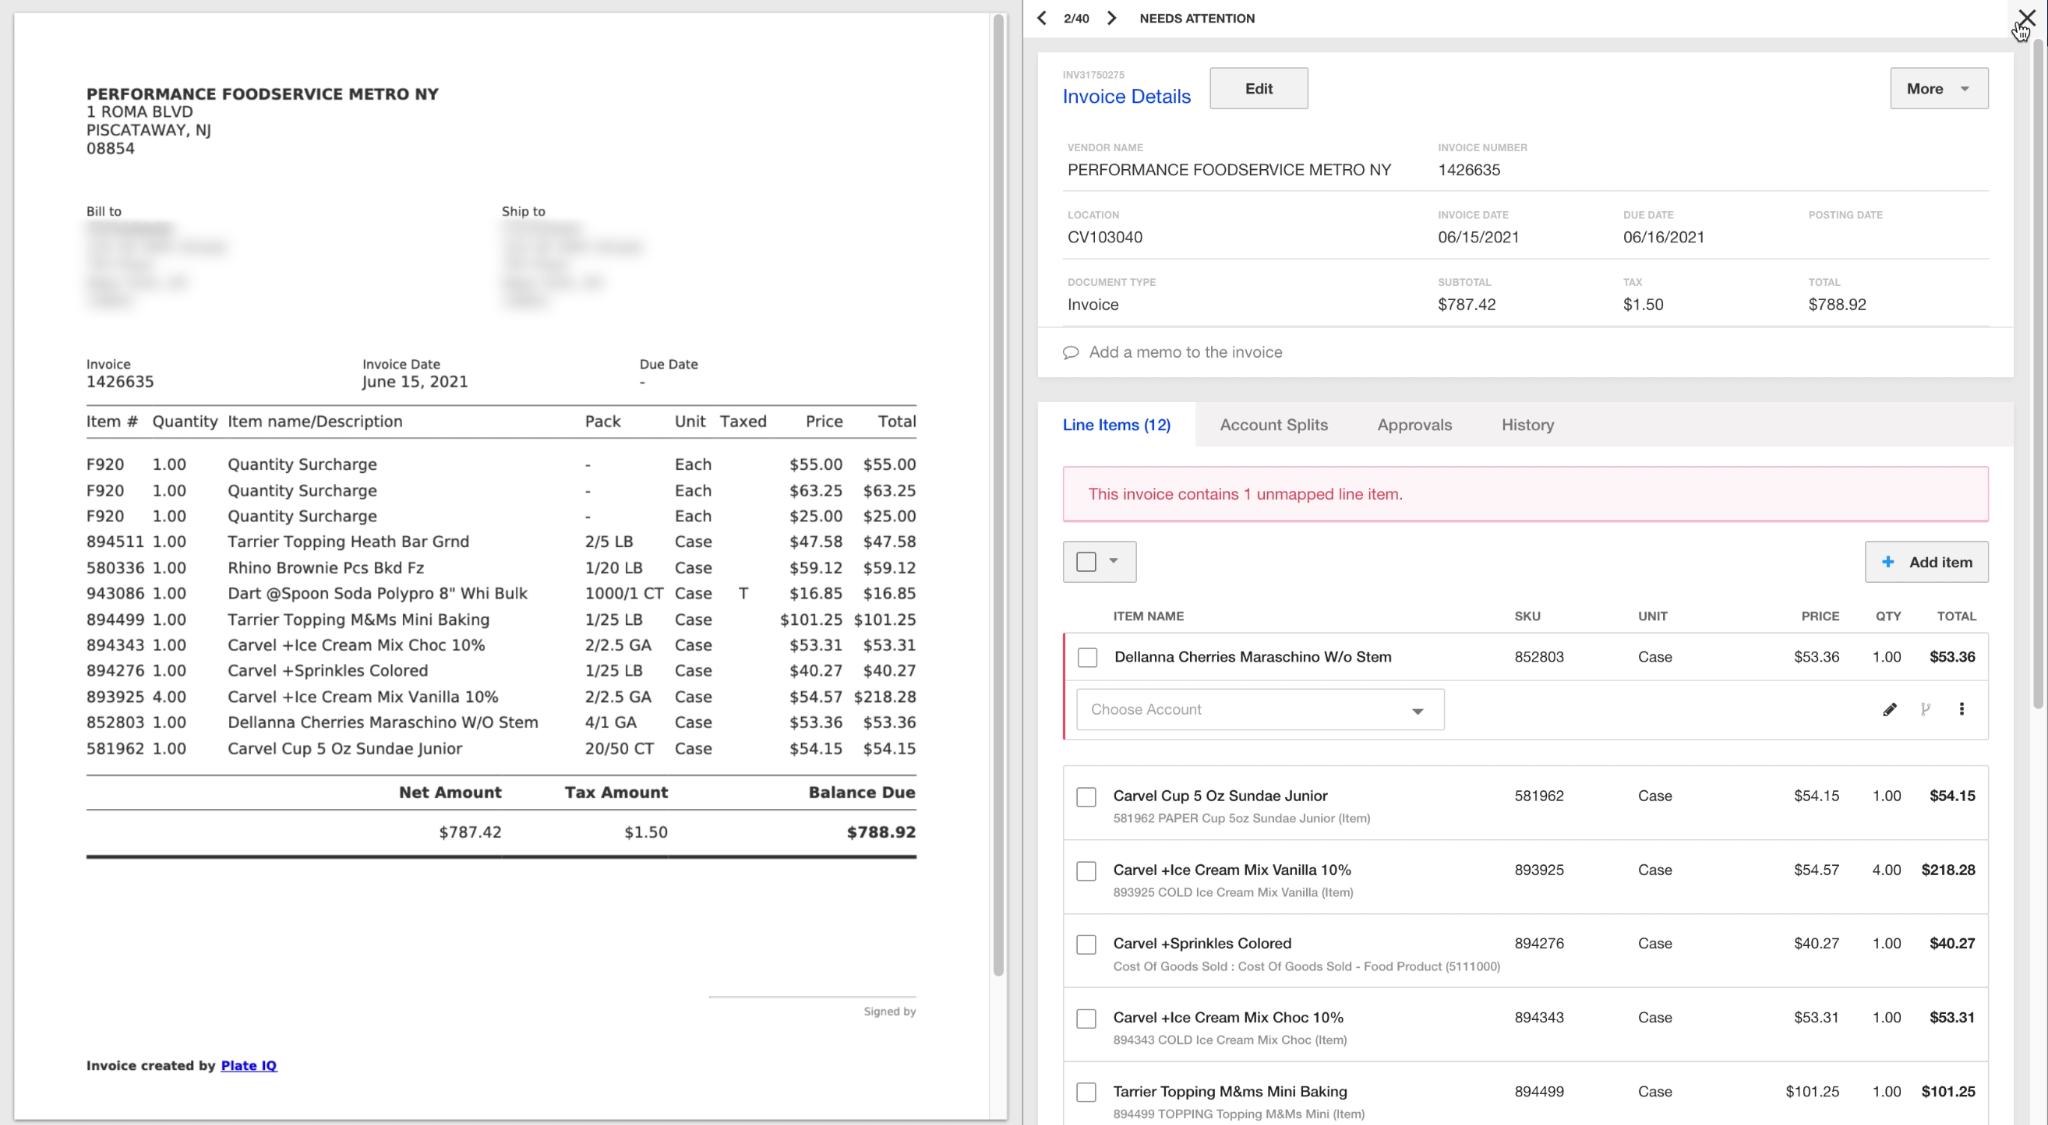The image size is (2048, 1125).
Task: Click Dart @Spoon Soda Polypro row in invoice
Action: (x=501, y=593)
